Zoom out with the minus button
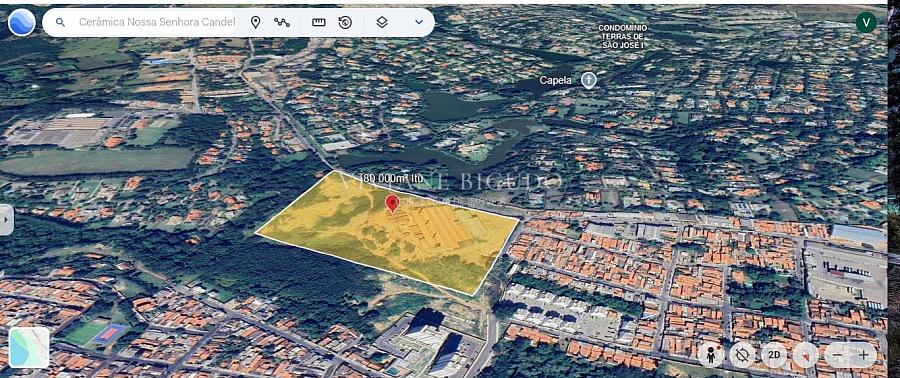Screen dimensions: 900x378 [837, 355]
